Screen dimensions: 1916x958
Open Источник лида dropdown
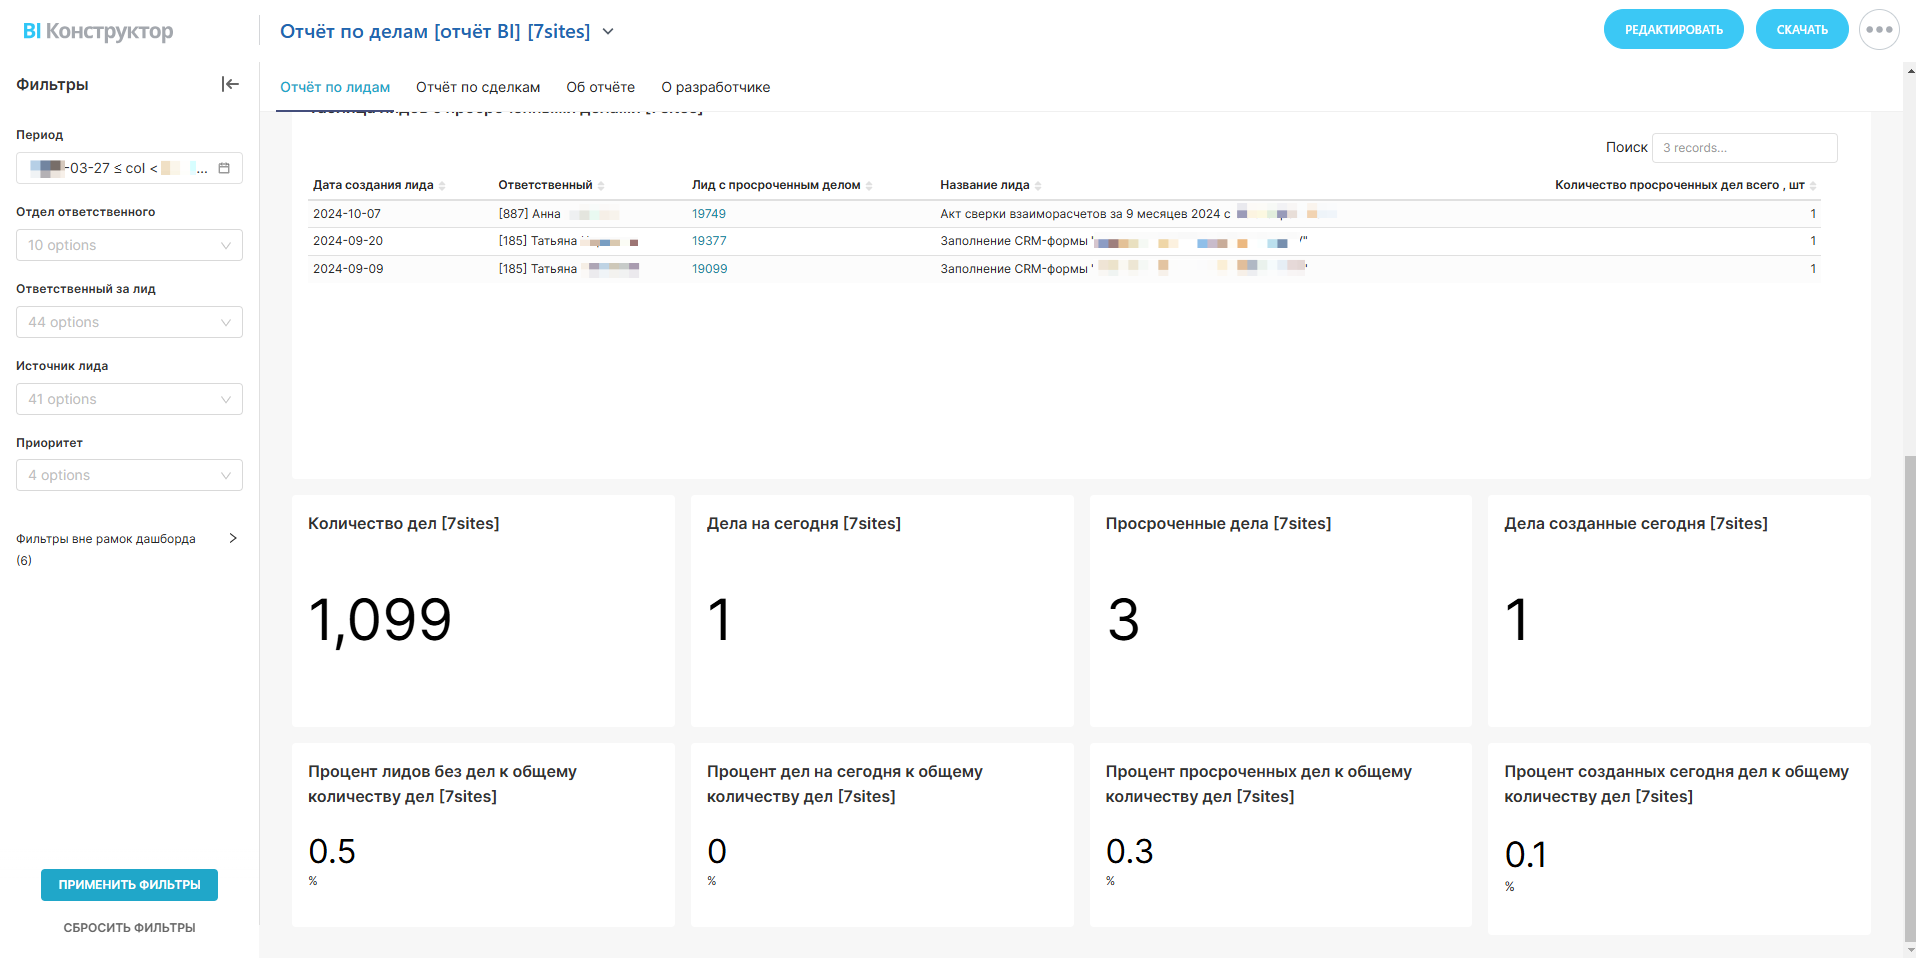pyautogui.click(x=129, y=399)
